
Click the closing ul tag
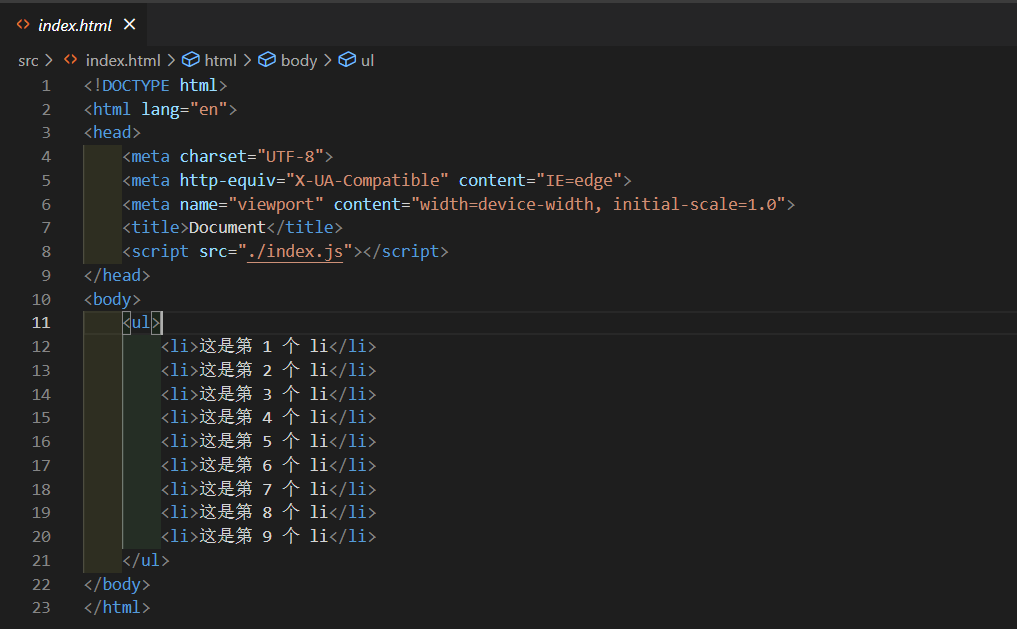(x=146, y=560)
